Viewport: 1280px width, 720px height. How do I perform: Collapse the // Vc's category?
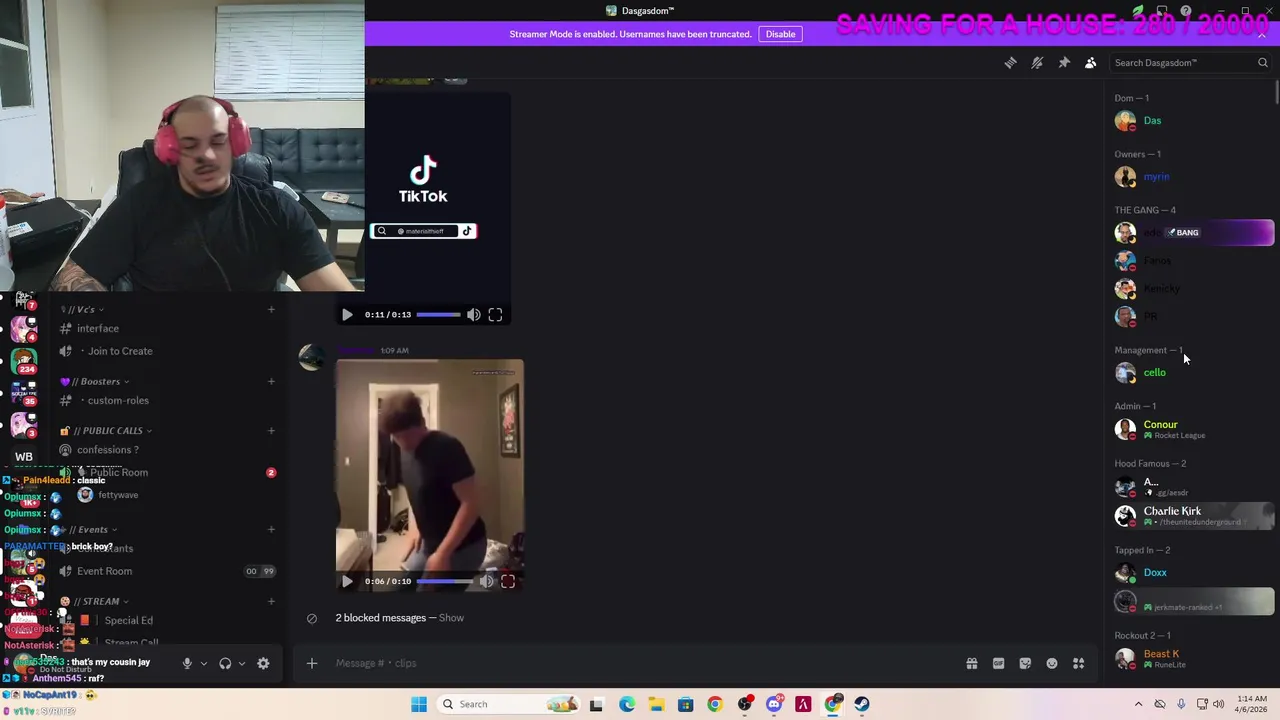pos(83,309)
